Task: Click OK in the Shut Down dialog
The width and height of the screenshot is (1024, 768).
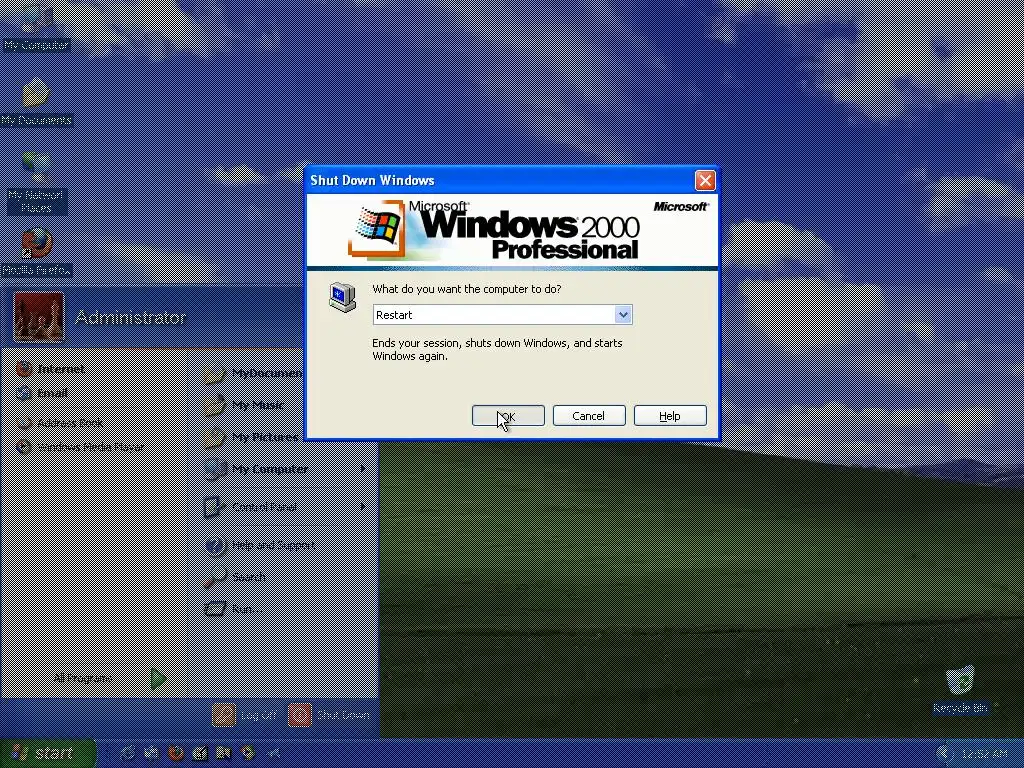Action: pyautogui.click(x=508, y=416)
